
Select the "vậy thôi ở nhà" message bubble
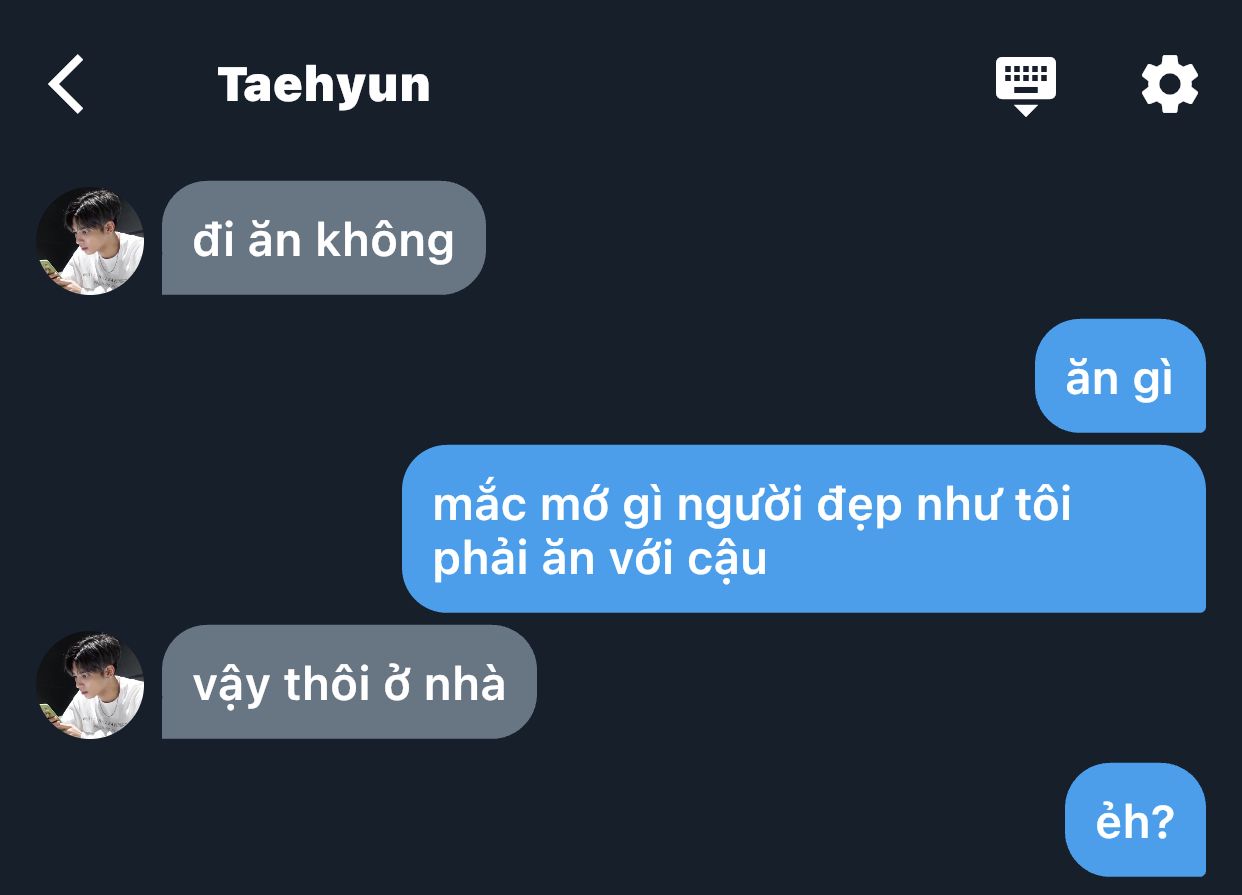tap(349, 682)
